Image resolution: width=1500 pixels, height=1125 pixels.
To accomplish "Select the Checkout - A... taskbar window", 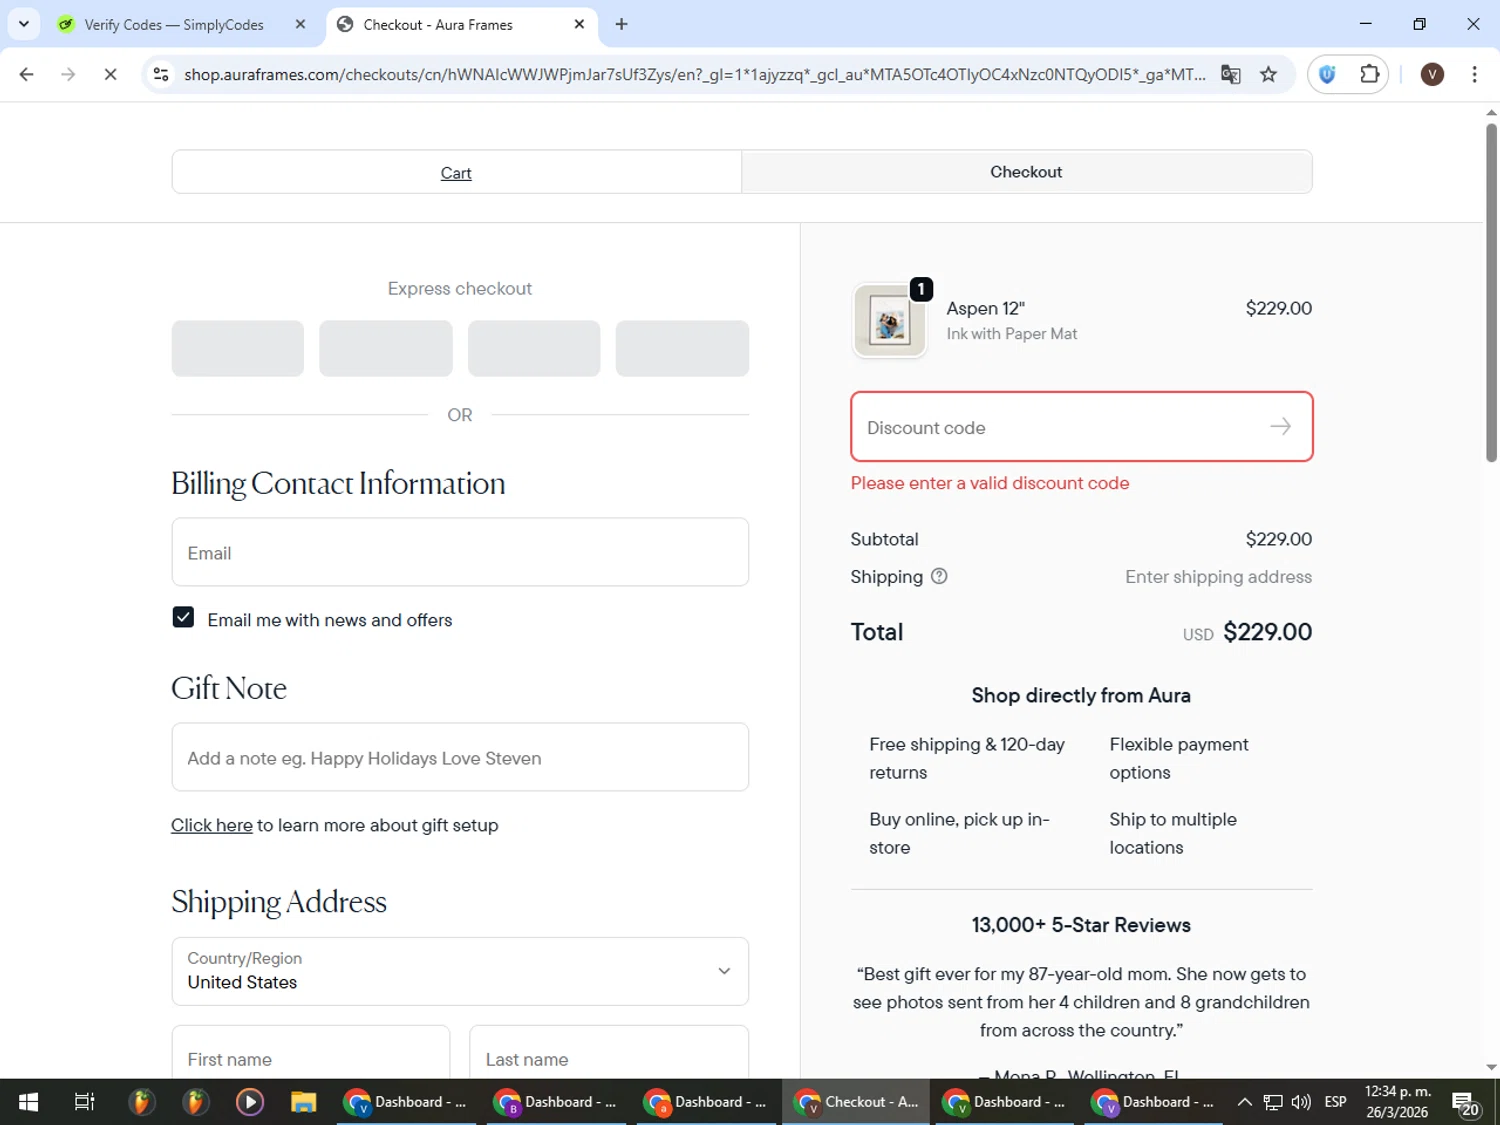I will pyautogui.click(x=856, y=1102).
